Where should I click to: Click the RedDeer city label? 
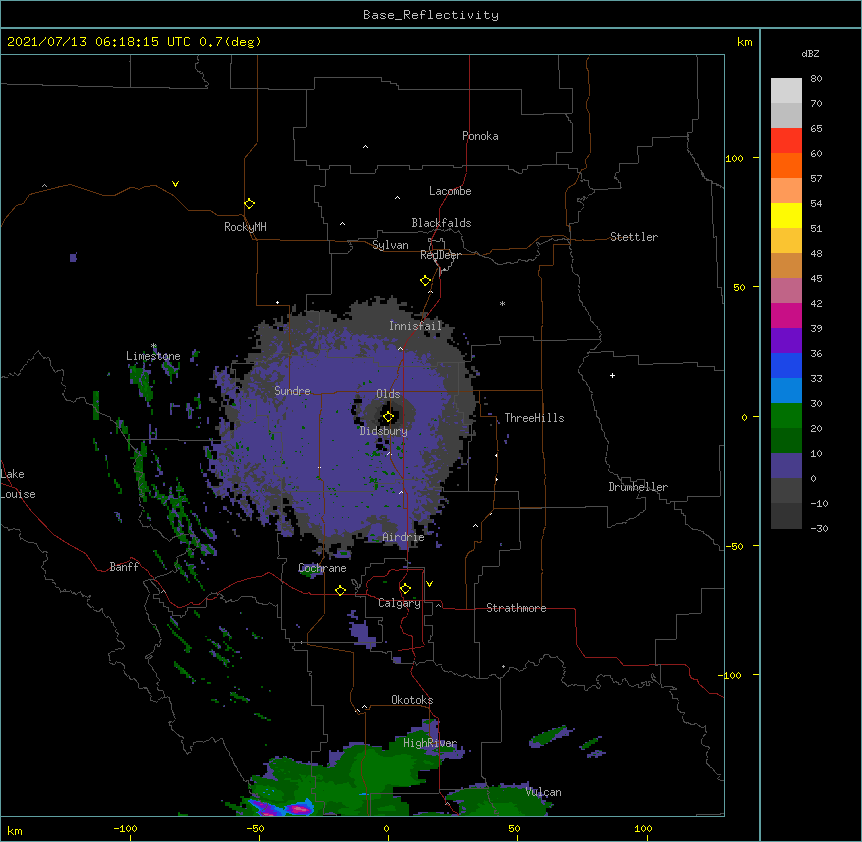click(440, 255)
